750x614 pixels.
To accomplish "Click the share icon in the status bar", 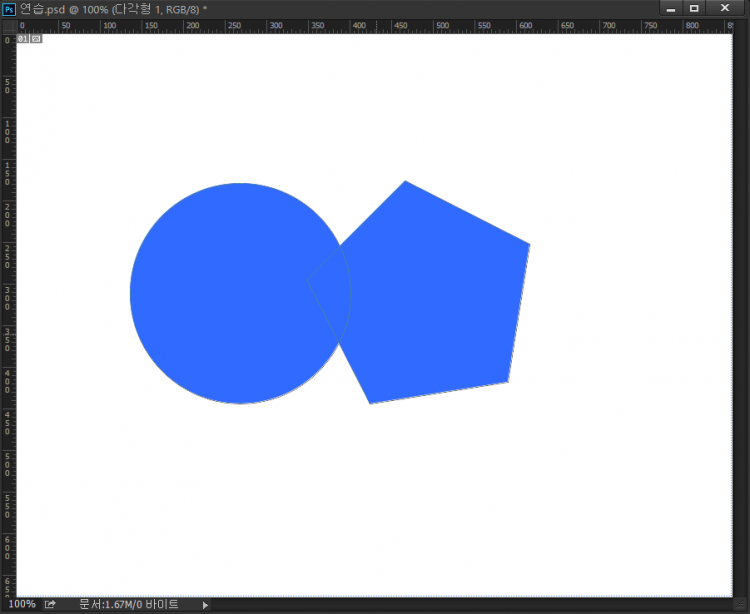I will [51, 604].
